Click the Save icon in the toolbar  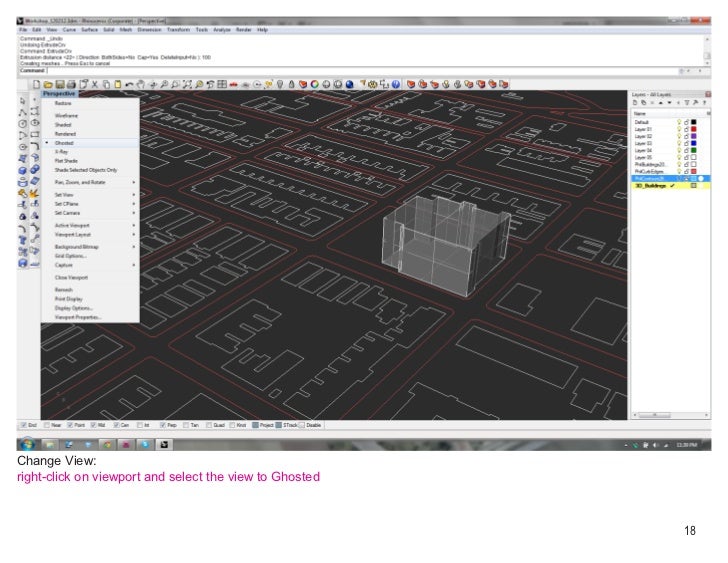pyautogui.click(x=59, y=84)
